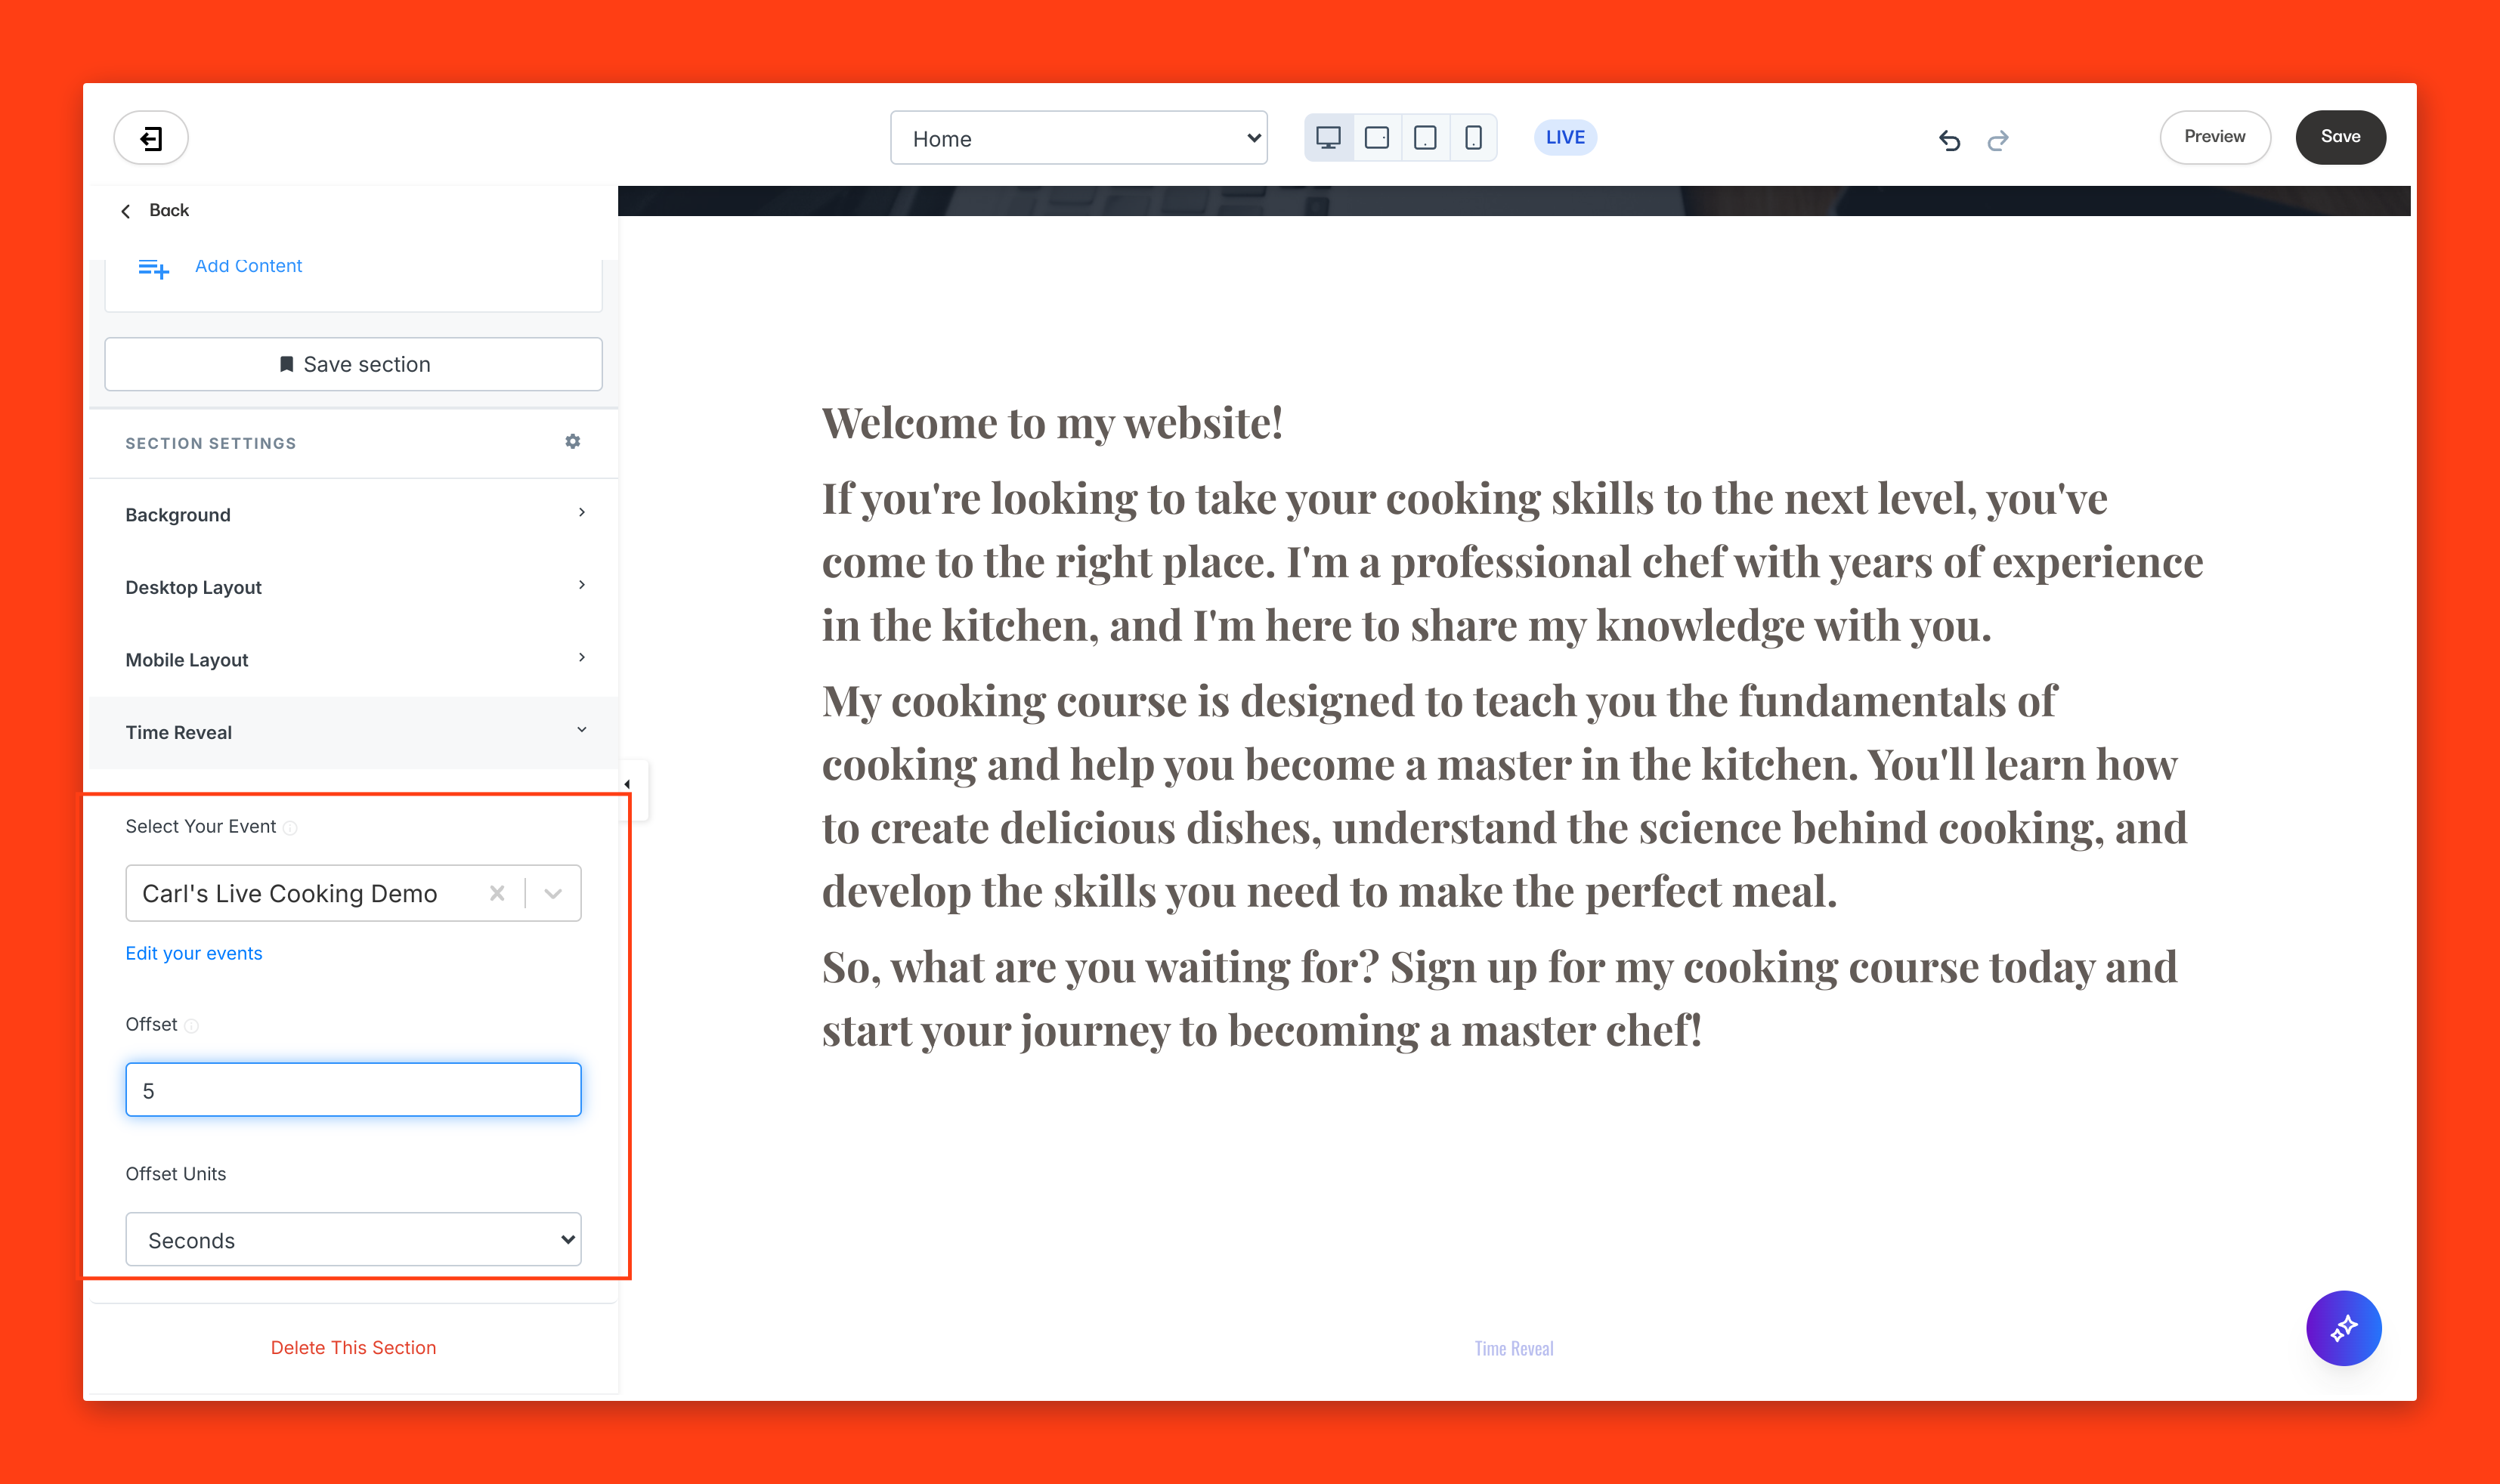Open the AI assistant sparkle button

tap(2343, 1328)
